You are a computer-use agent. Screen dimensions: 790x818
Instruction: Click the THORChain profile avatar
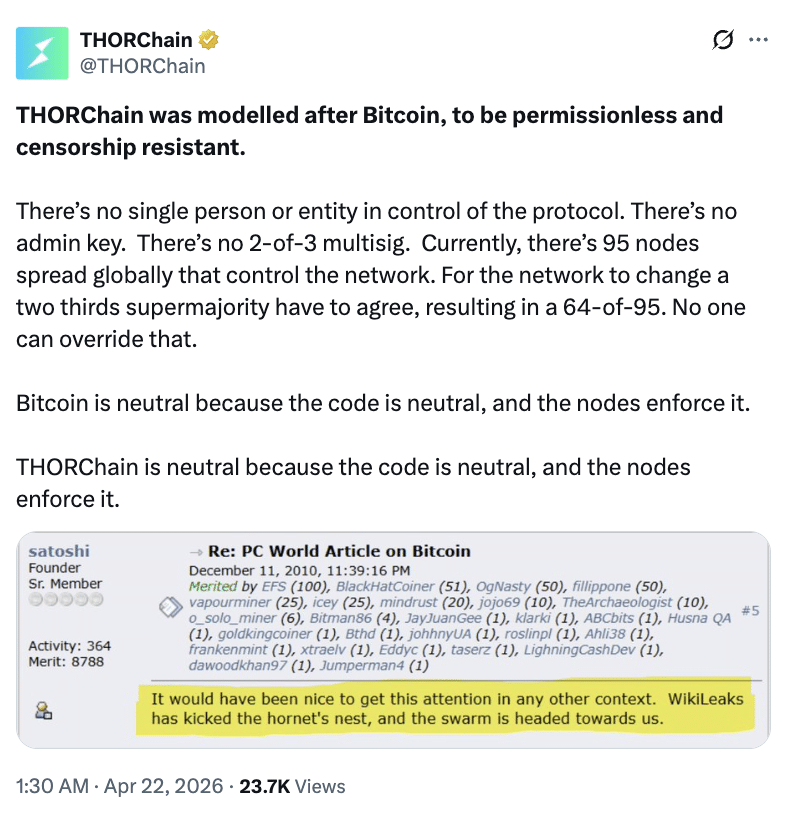42,53
